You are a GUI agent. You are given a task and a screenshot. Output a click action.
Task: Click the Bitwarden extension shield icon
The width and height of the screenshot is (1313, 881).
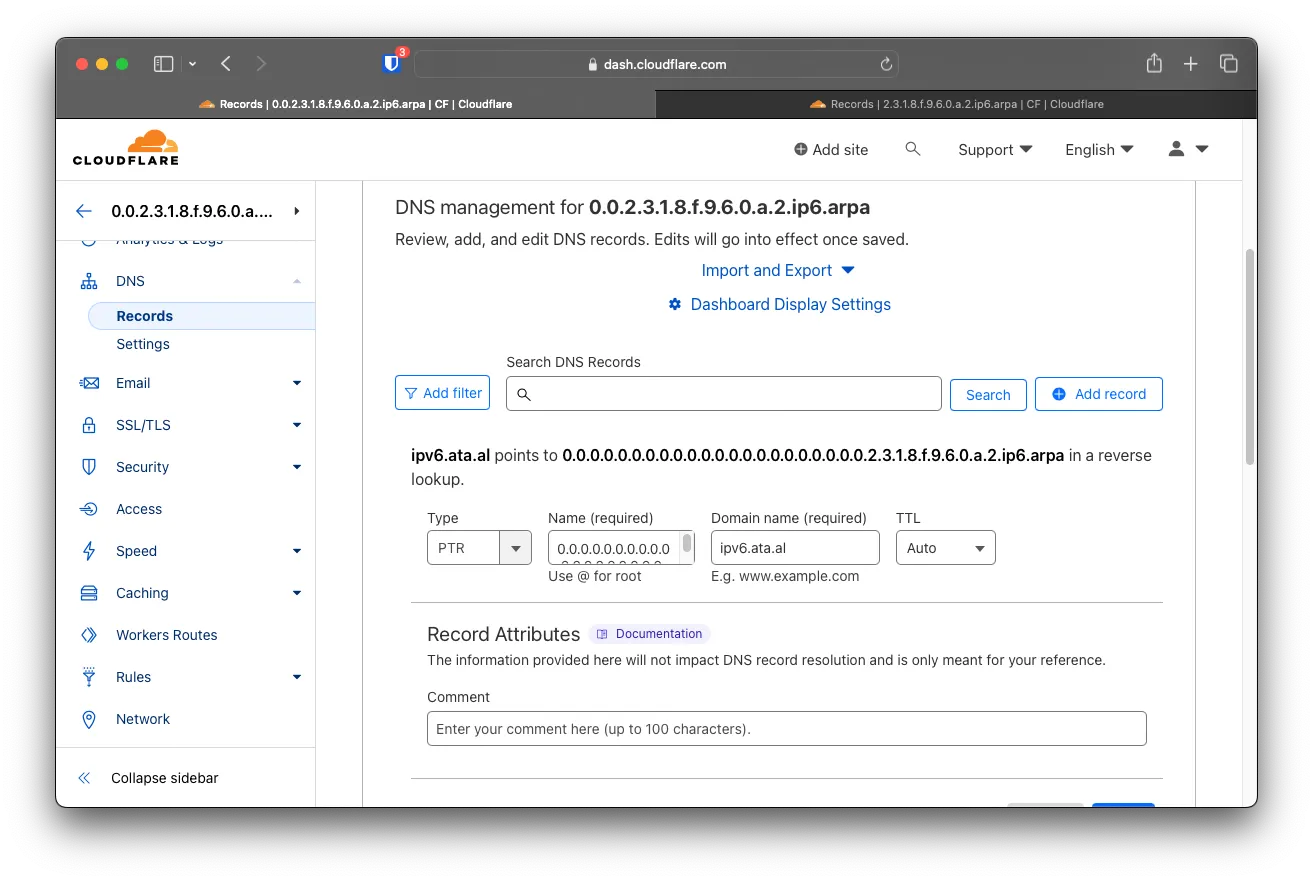(391, 64)
